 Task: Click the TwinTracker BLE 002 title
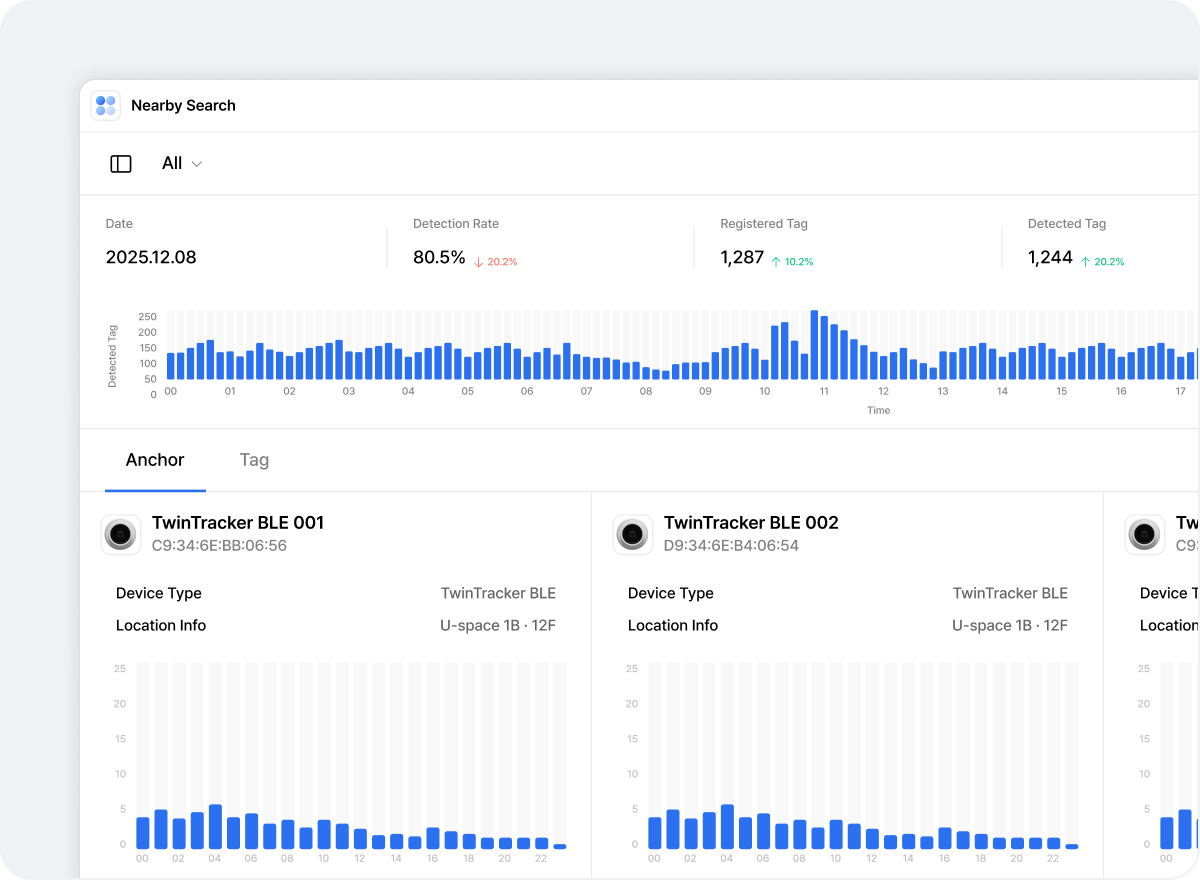tap(751, 523)
